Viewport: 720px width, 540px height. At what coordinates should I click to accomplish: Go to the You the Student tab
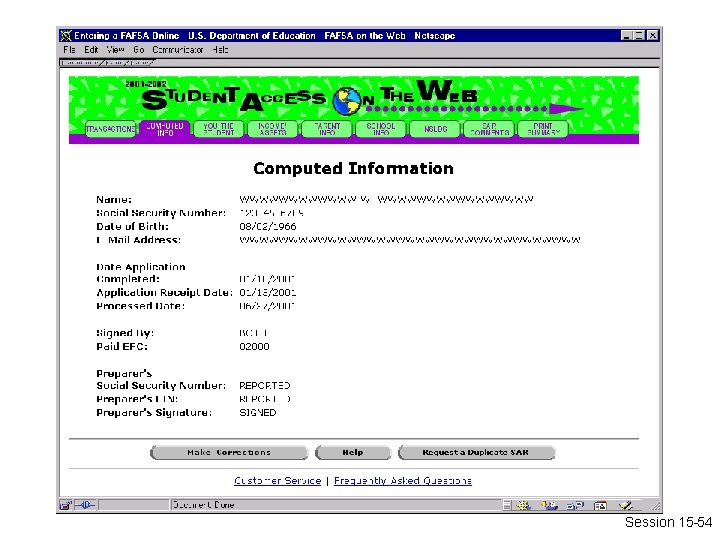pos(219,129)
